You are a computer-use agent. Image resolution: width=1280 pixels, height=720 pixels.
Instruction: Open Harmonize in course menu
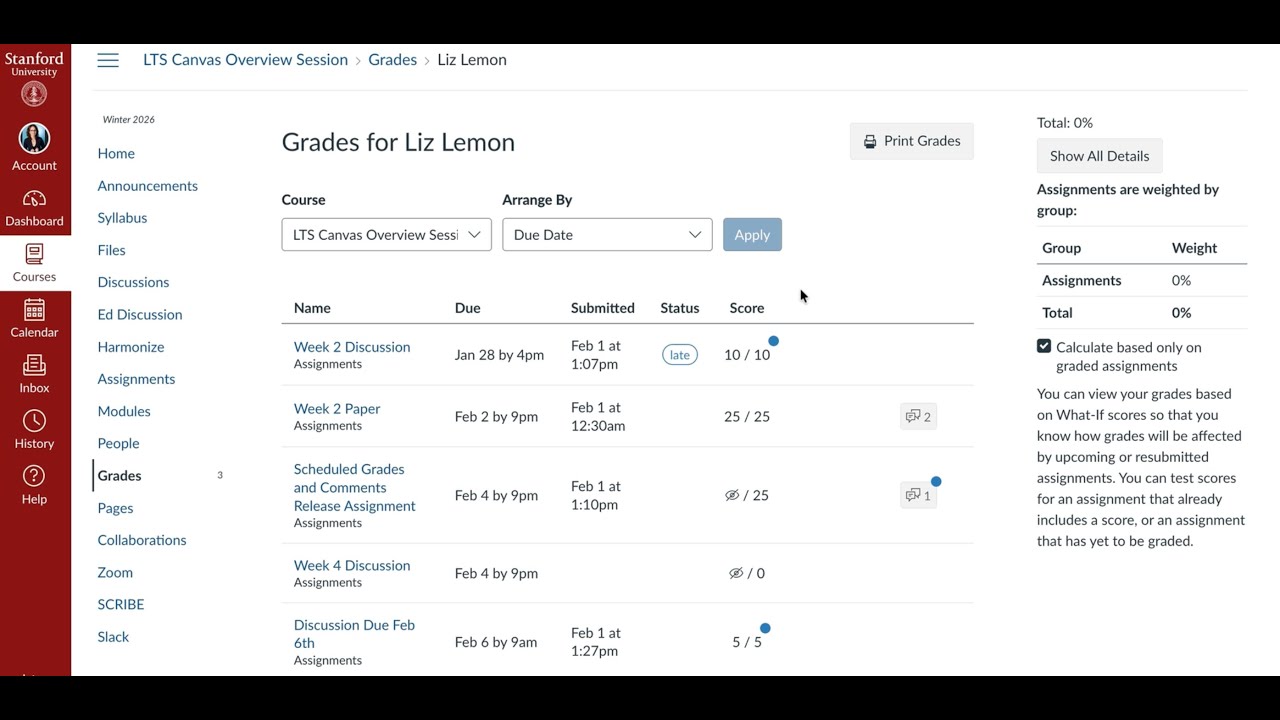point(131,347)
